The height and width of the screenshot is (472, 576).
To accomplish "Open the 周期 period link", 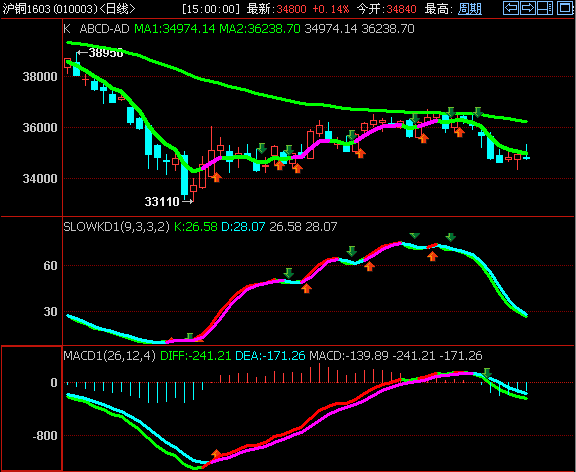I will [x=470, y=8].
